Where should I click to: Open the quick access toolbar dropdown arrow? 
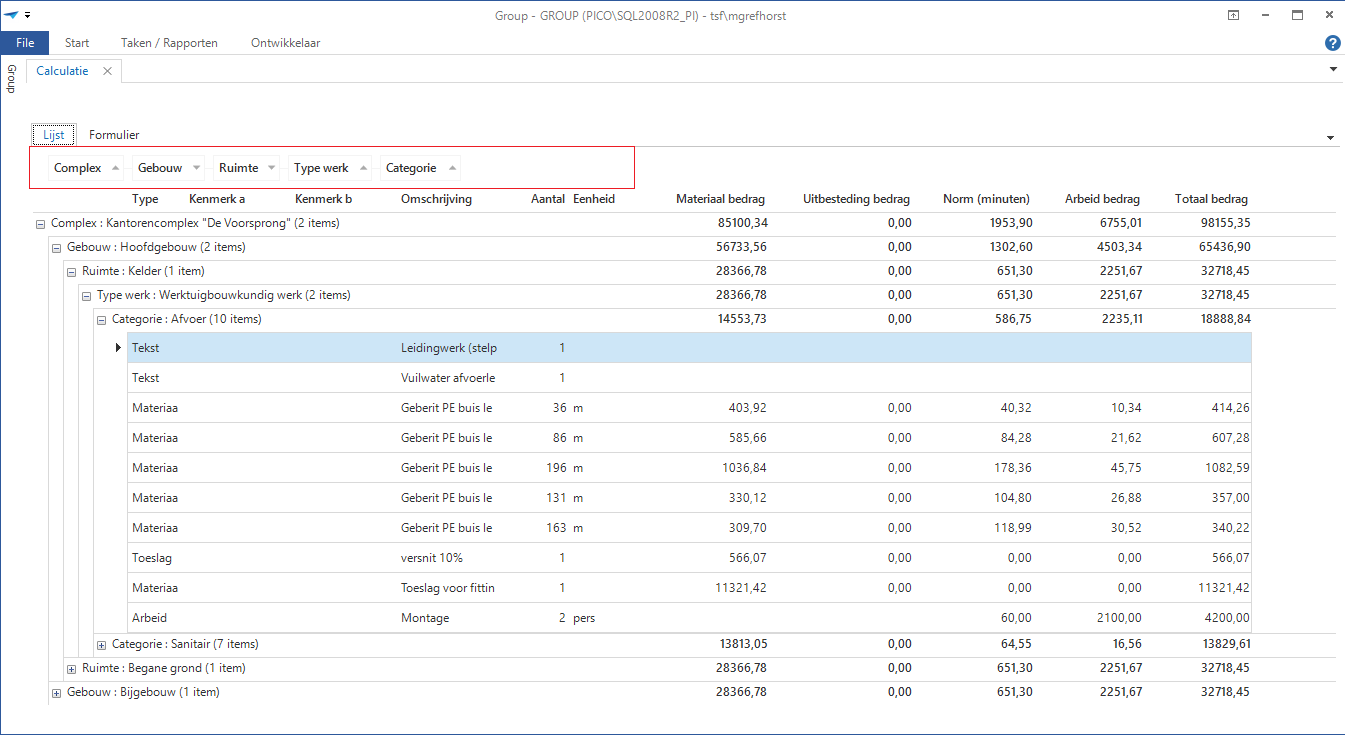tap(28, 15)
